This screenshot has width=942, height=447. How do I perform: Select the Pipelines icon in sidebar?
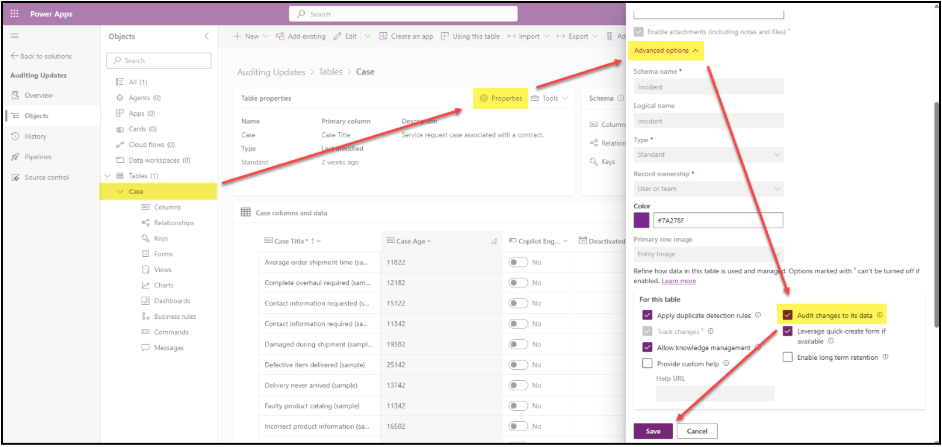click(14, 156)
